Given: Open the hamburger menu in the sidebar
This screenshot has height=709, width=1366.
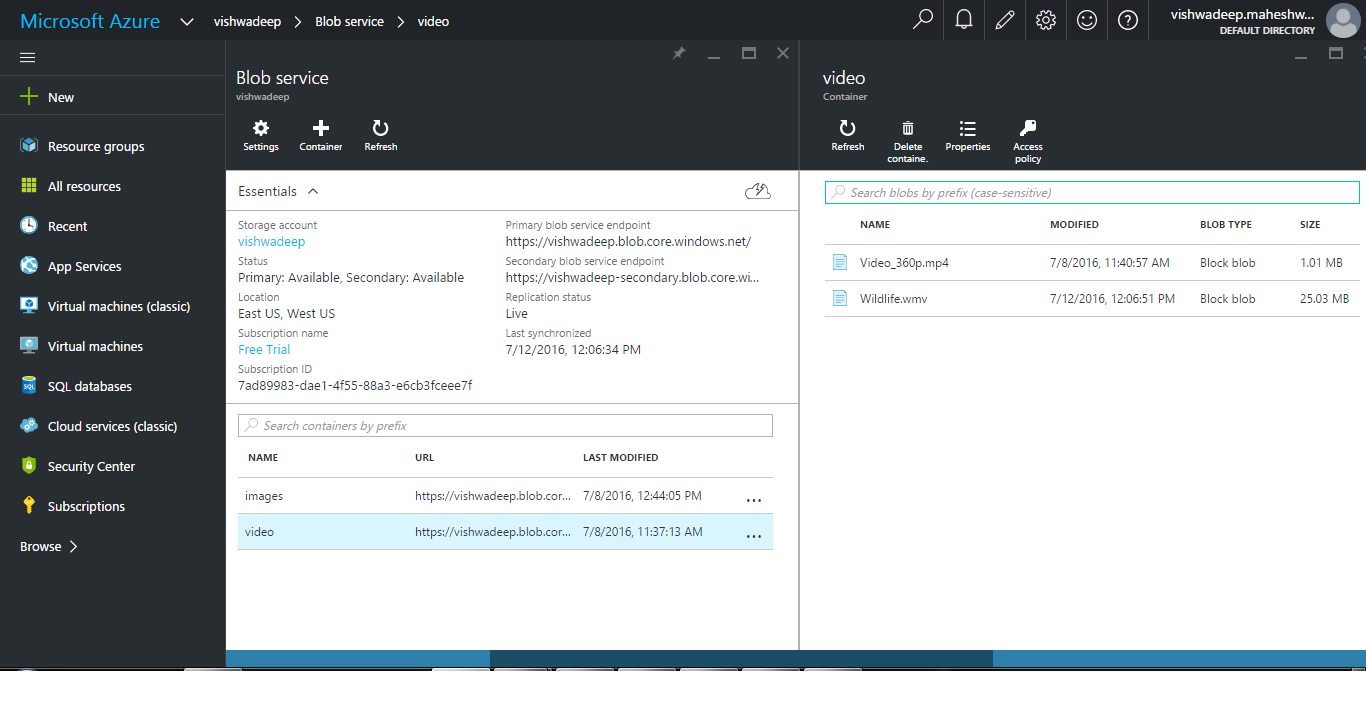Looking at the screenshot, I should coord(28,58).
